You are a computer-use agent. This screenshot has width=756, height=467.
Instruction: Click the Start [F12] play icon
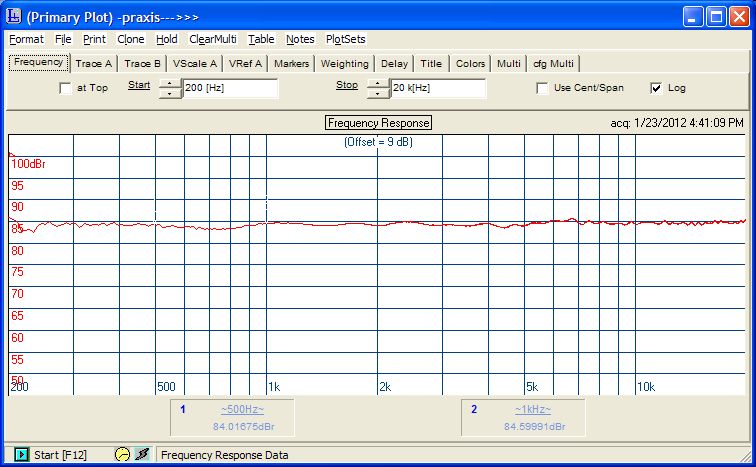point(21,454)
